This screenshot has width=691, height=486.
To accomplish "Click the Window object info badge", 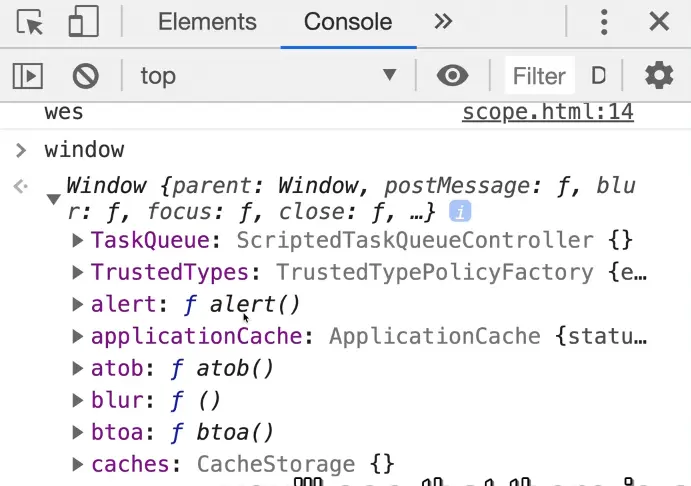I will [x=459, y=212].
